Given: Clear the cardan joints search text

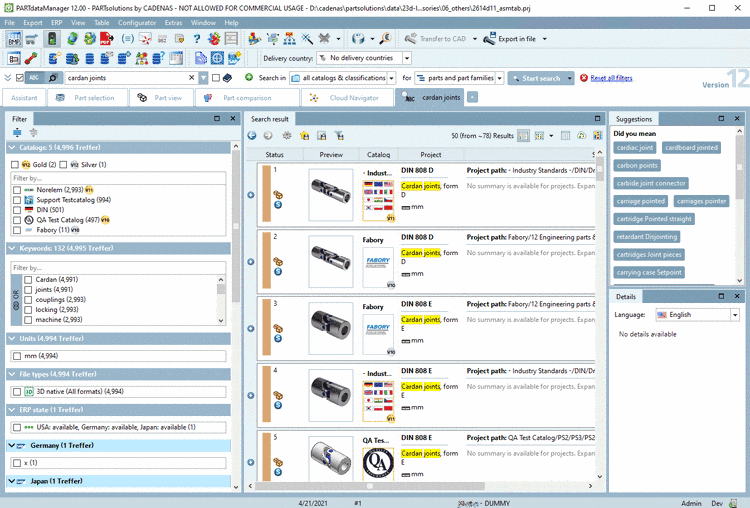Looking at the screenshot, I should pyautogui.click(x=191, y=77).
